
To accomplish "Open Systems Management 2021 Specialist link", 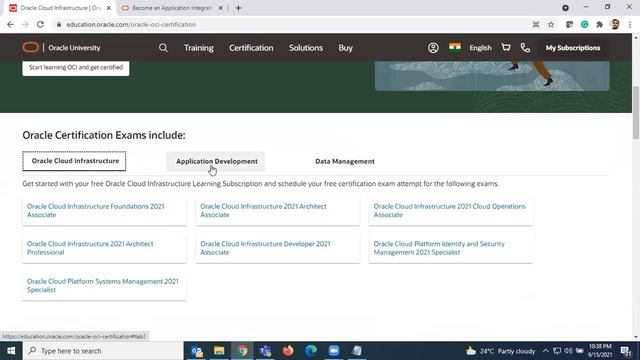I will (102, 285).
